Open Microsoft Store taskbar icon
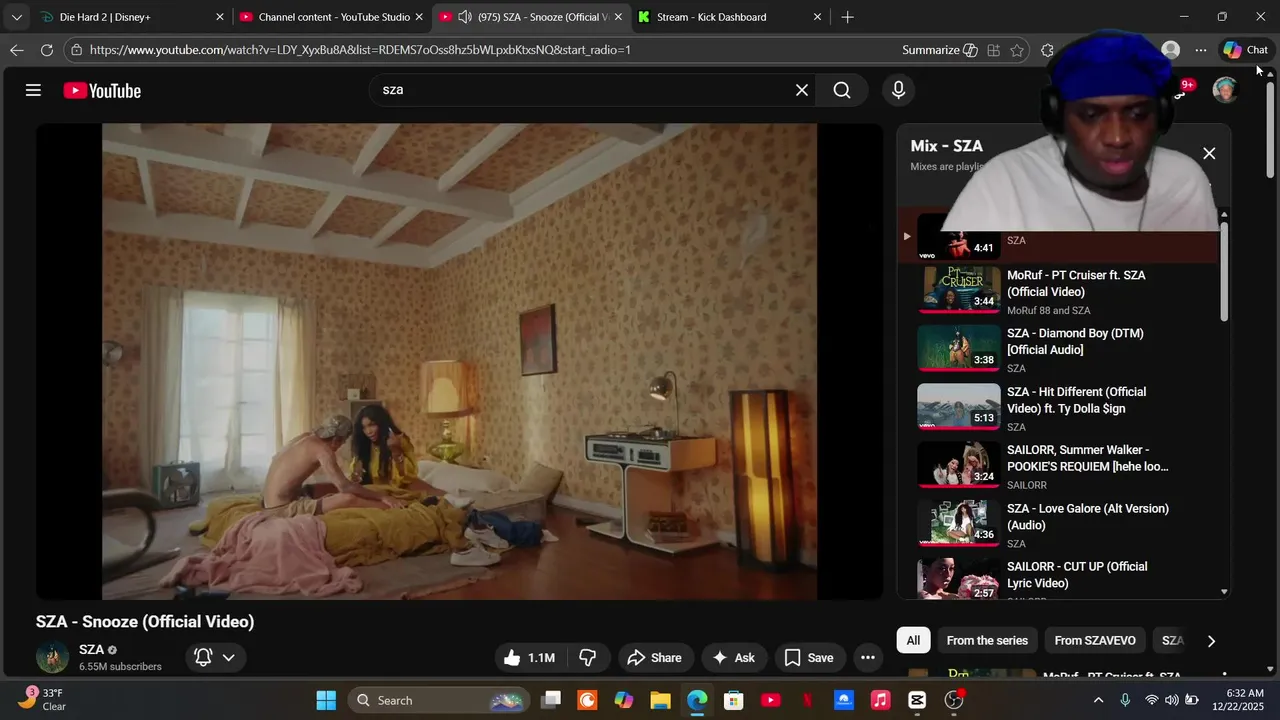 [x=734, y=700]
